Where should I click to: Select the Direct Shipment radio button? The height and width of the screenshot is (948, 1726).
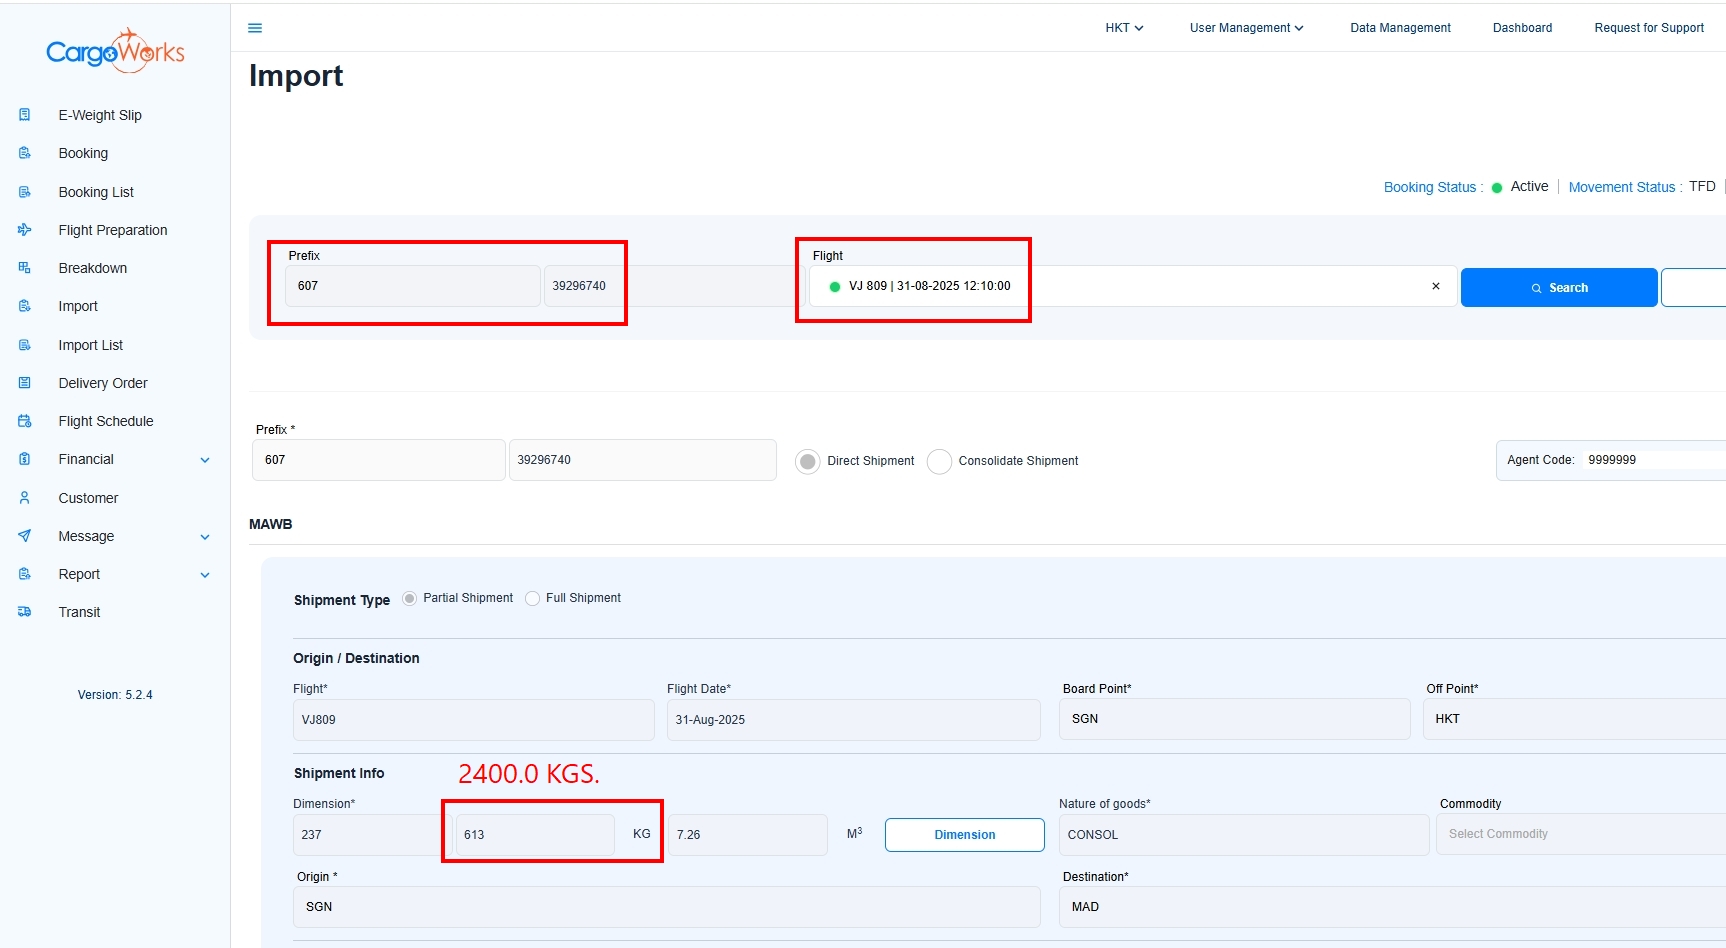click(x=808, y=461)
